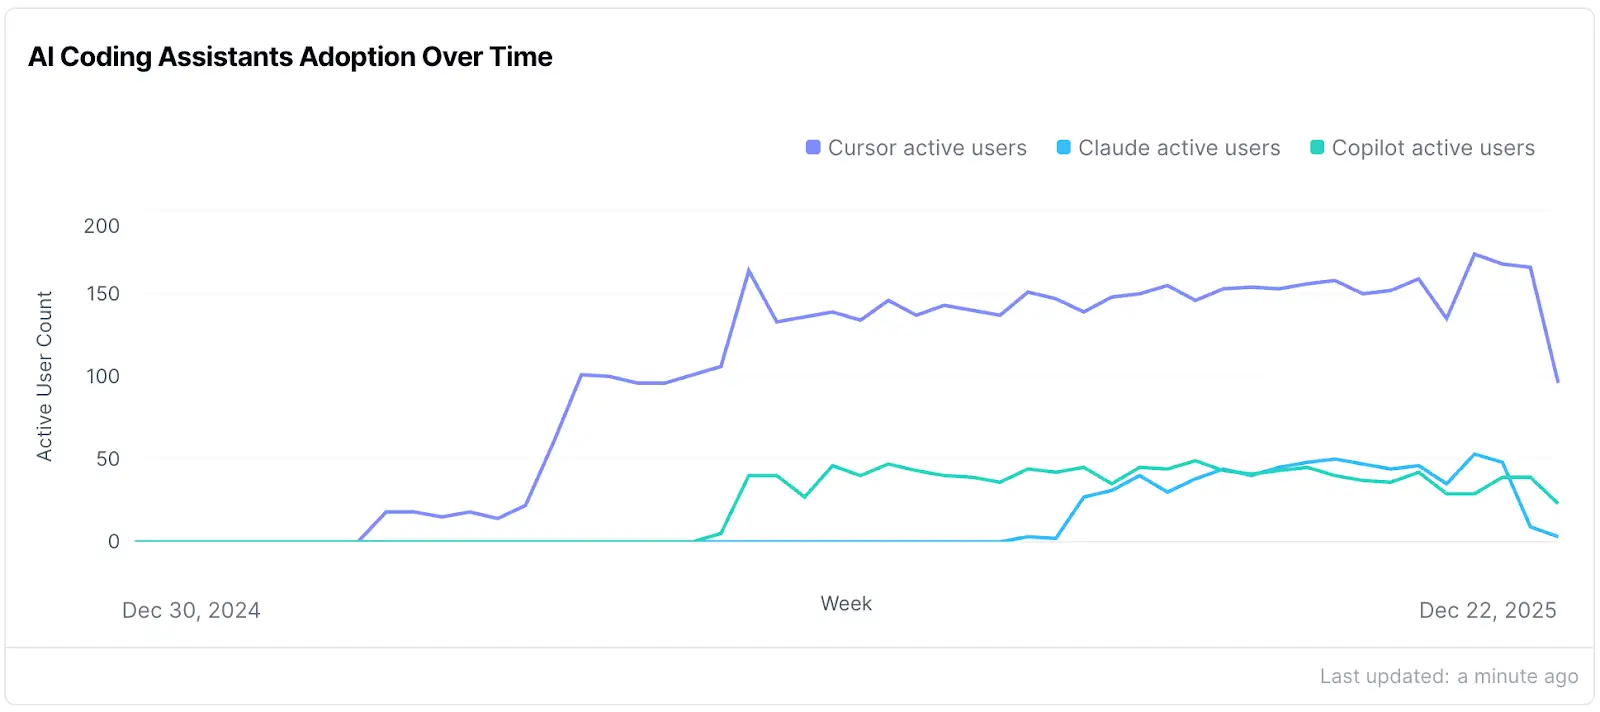The image size is (1600, 712).
Task: Hide the Claude active users series label
Action: (x=1179, y=148)
